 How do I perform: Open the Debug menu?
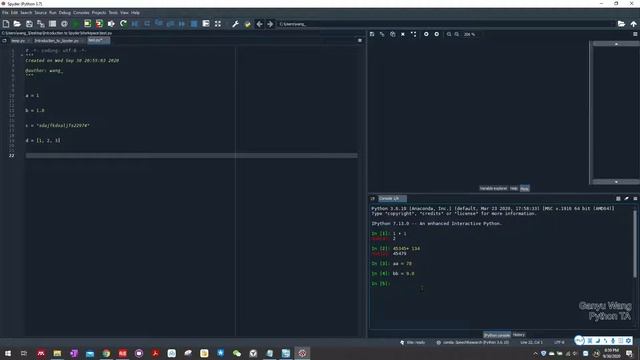point(64,13)
